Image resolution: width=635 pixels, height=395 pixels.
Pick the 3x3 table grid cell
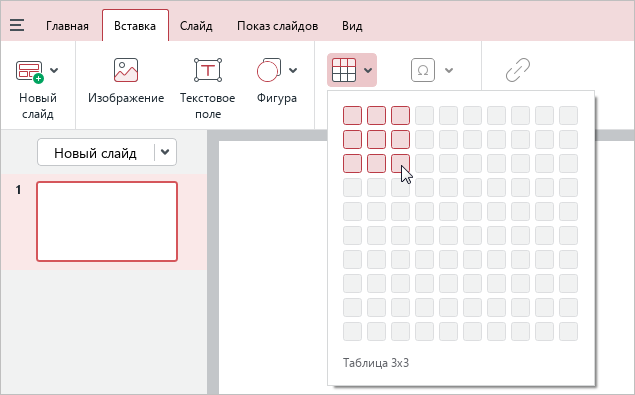tap(400, 164)
